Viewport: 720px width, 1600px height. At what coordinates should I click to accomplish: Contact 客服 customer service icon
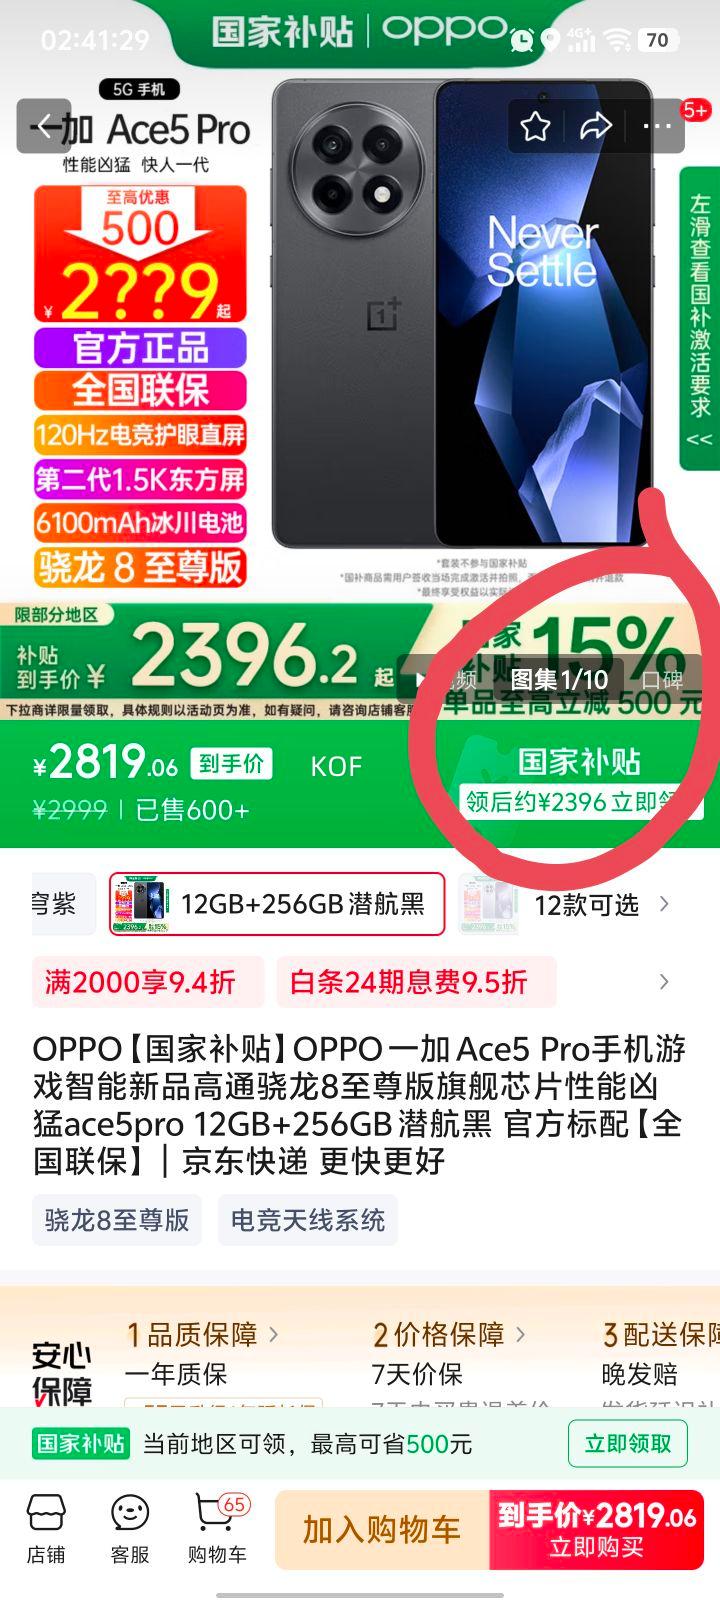click(130, 1529)
